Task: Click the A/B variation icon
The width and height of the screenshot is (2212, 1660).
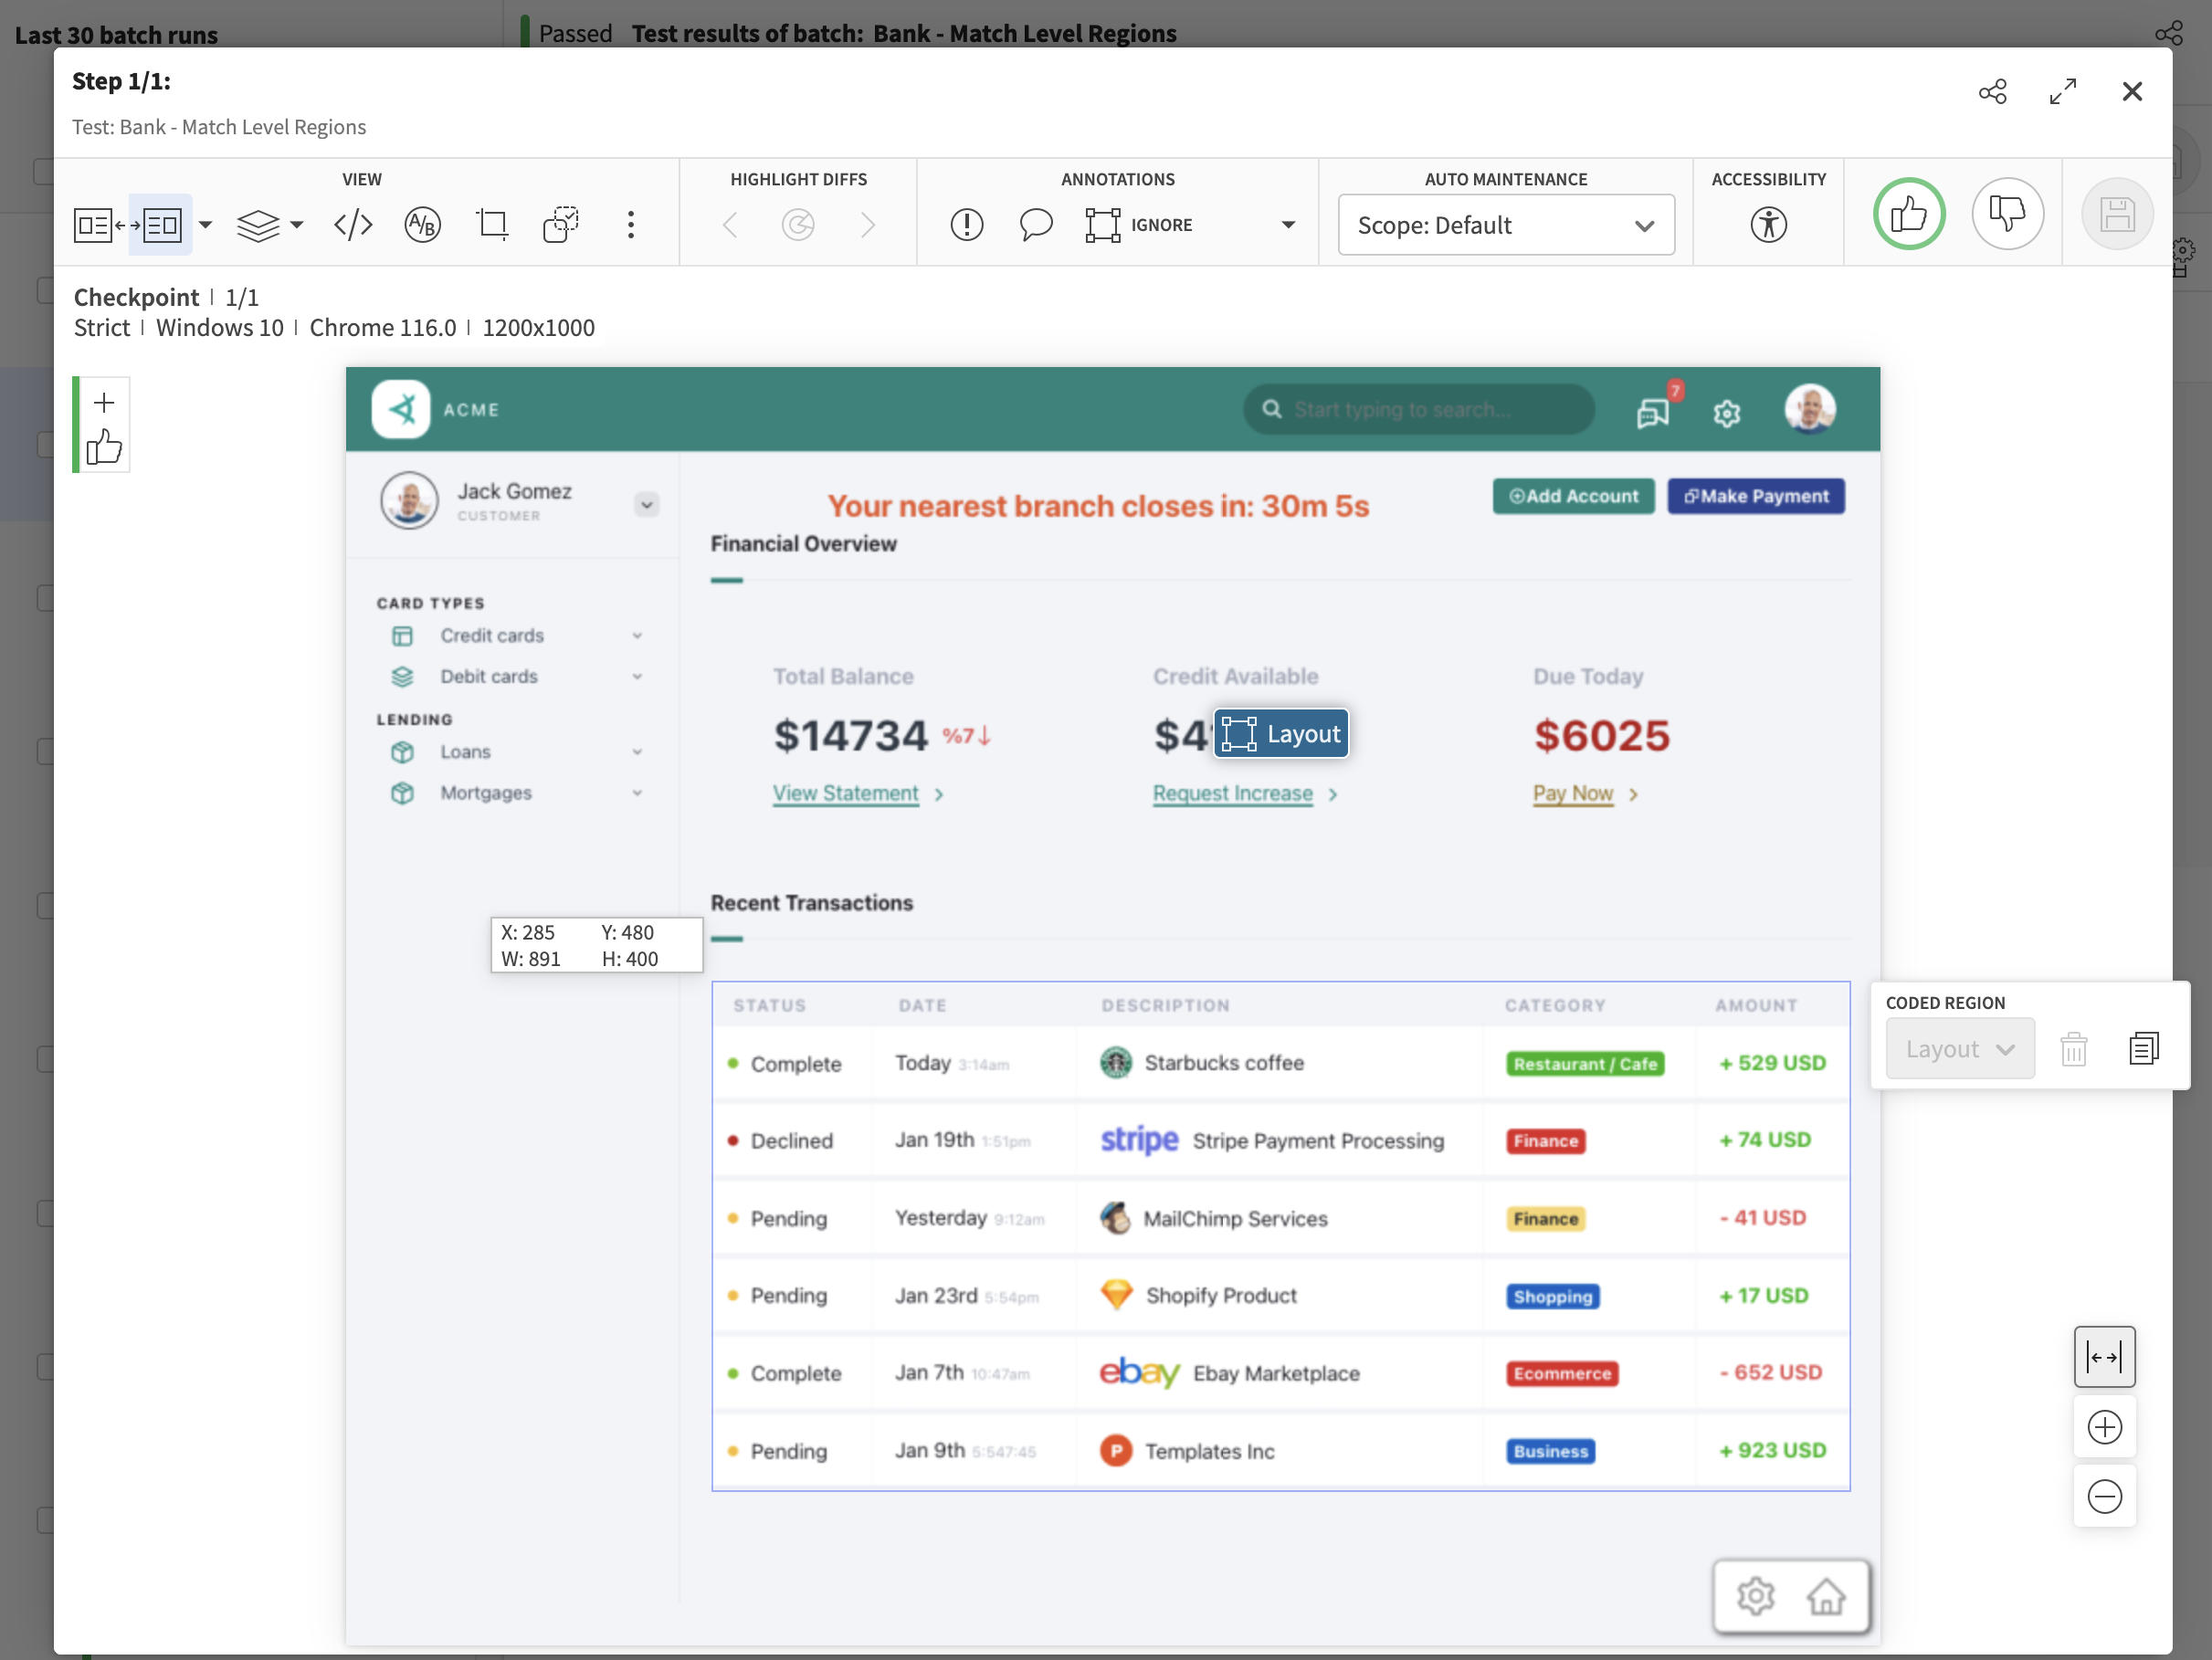Action: (422, 224)
